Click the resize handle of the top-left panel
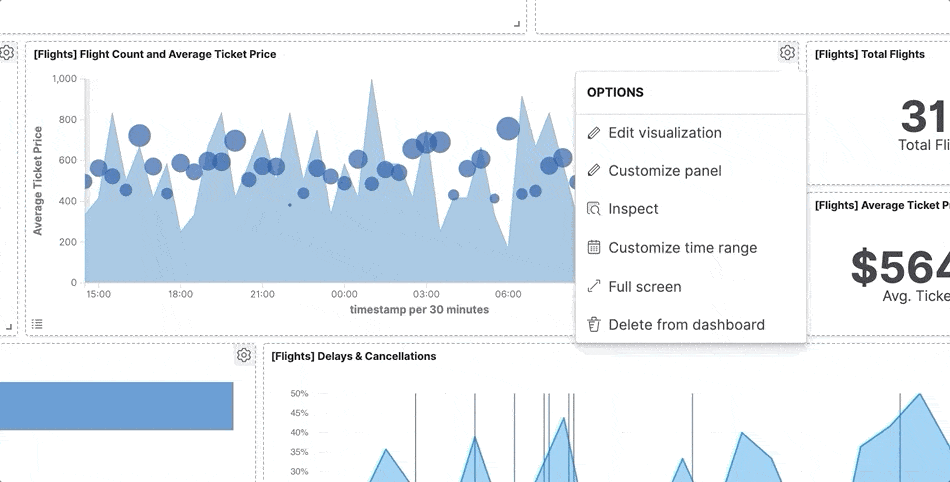The image size is (950, 482). (x=517, y=23)
